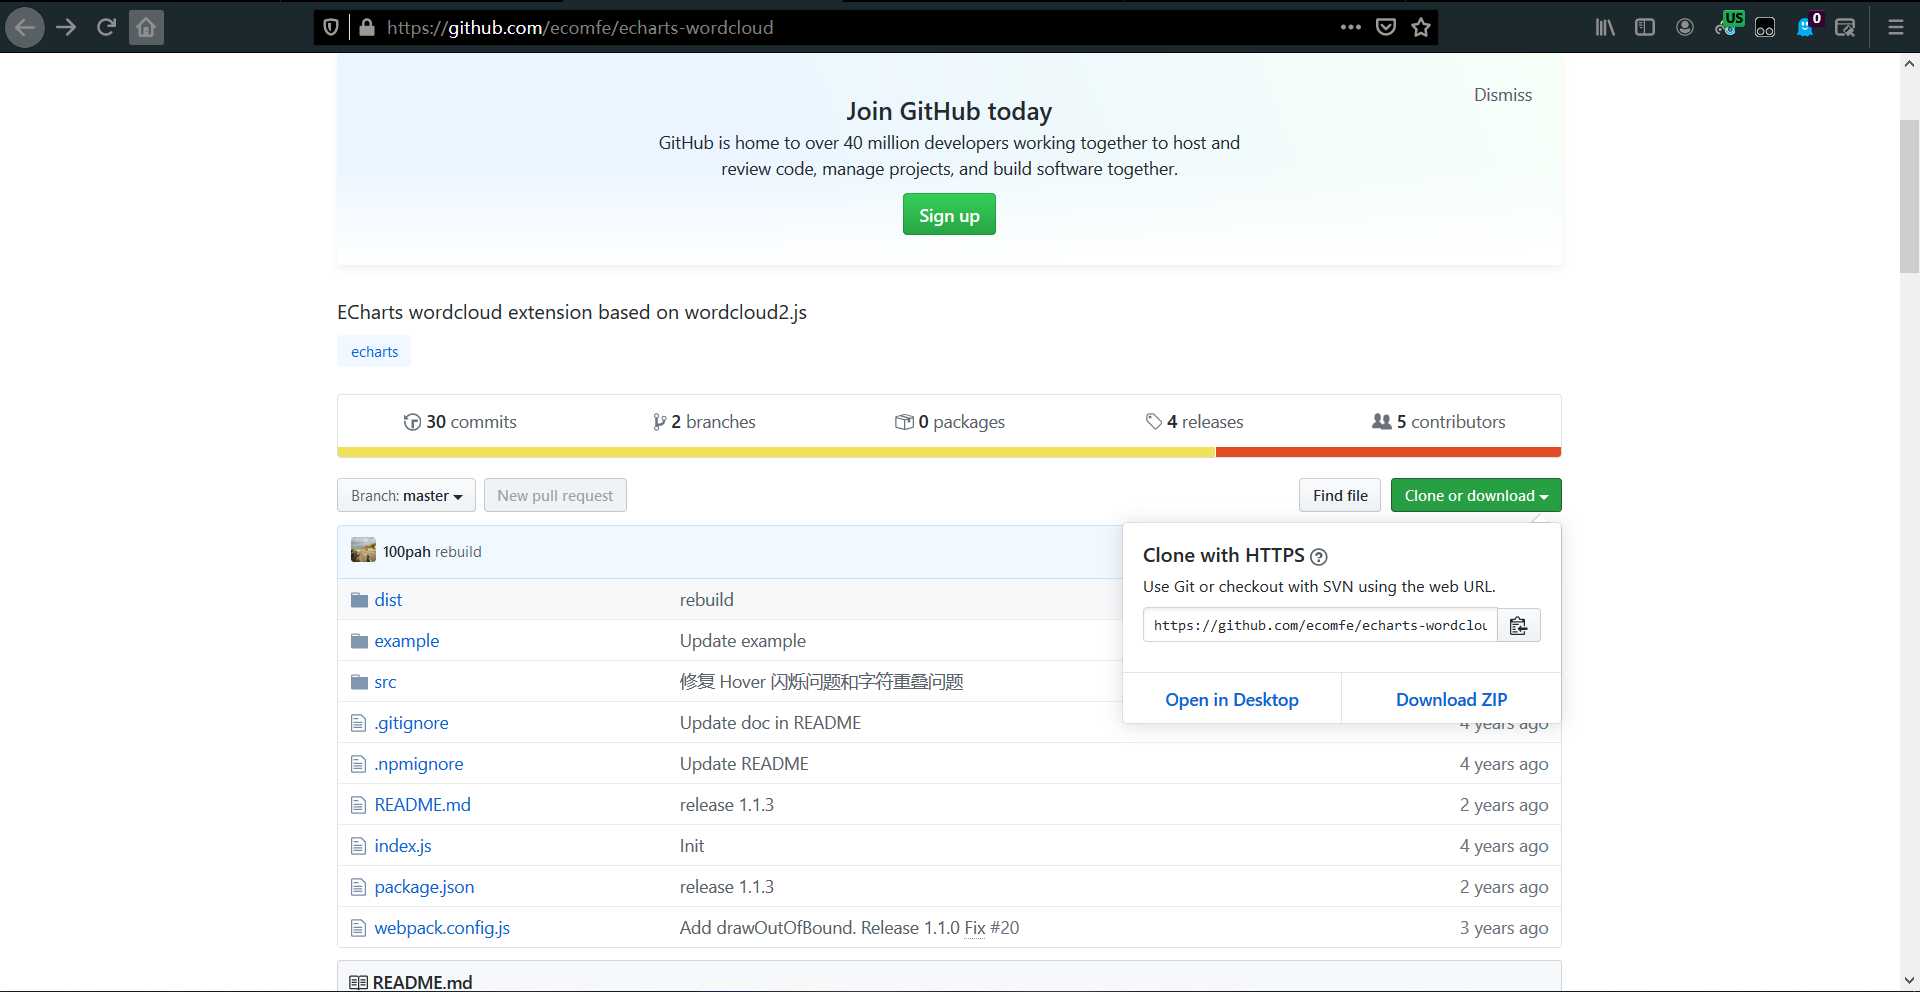Click the vertical scrollbar thumb
The height and width of the screenshot is (992, 1920).
coord(1909,196)
